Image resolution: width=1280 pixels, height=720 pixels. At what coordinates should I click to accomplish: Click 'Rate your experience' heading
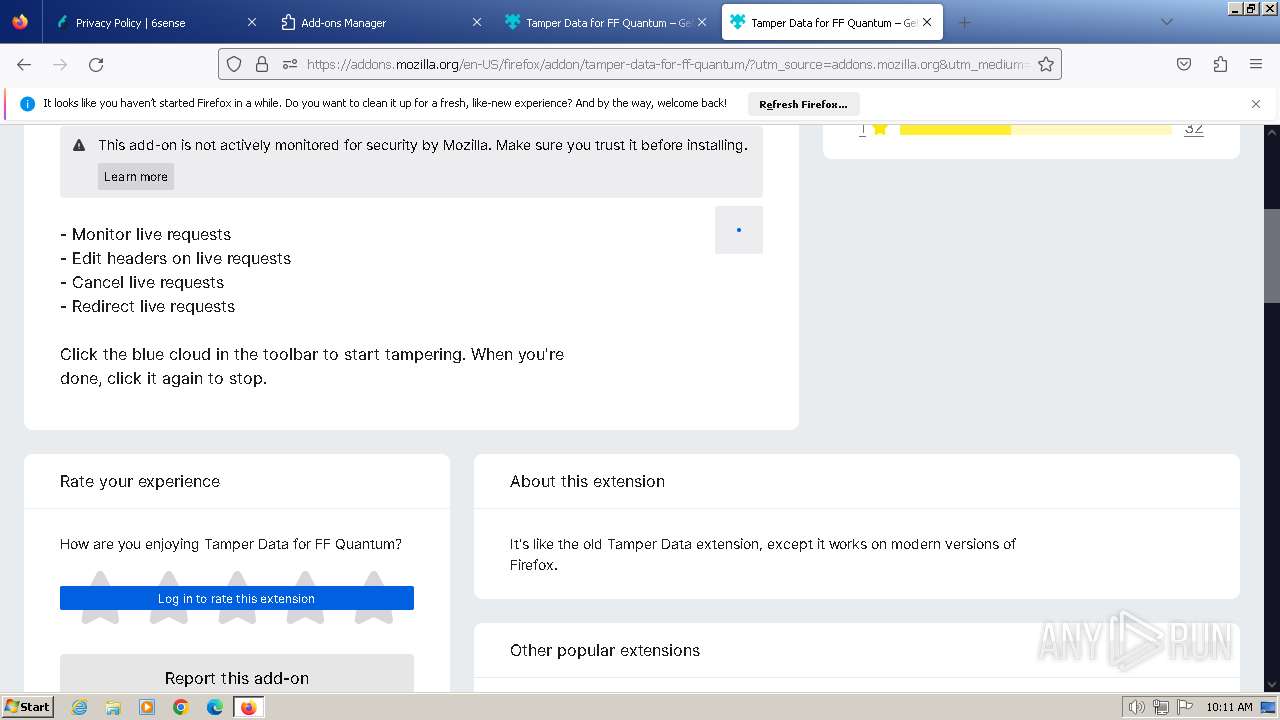click(140, 481)
